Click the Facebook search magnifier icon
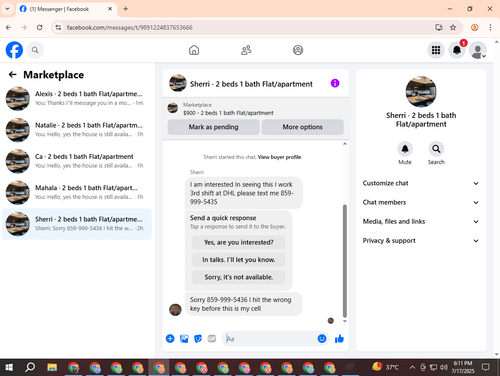The height and width of the screenshot is (376, 500). tap(35, 50)
